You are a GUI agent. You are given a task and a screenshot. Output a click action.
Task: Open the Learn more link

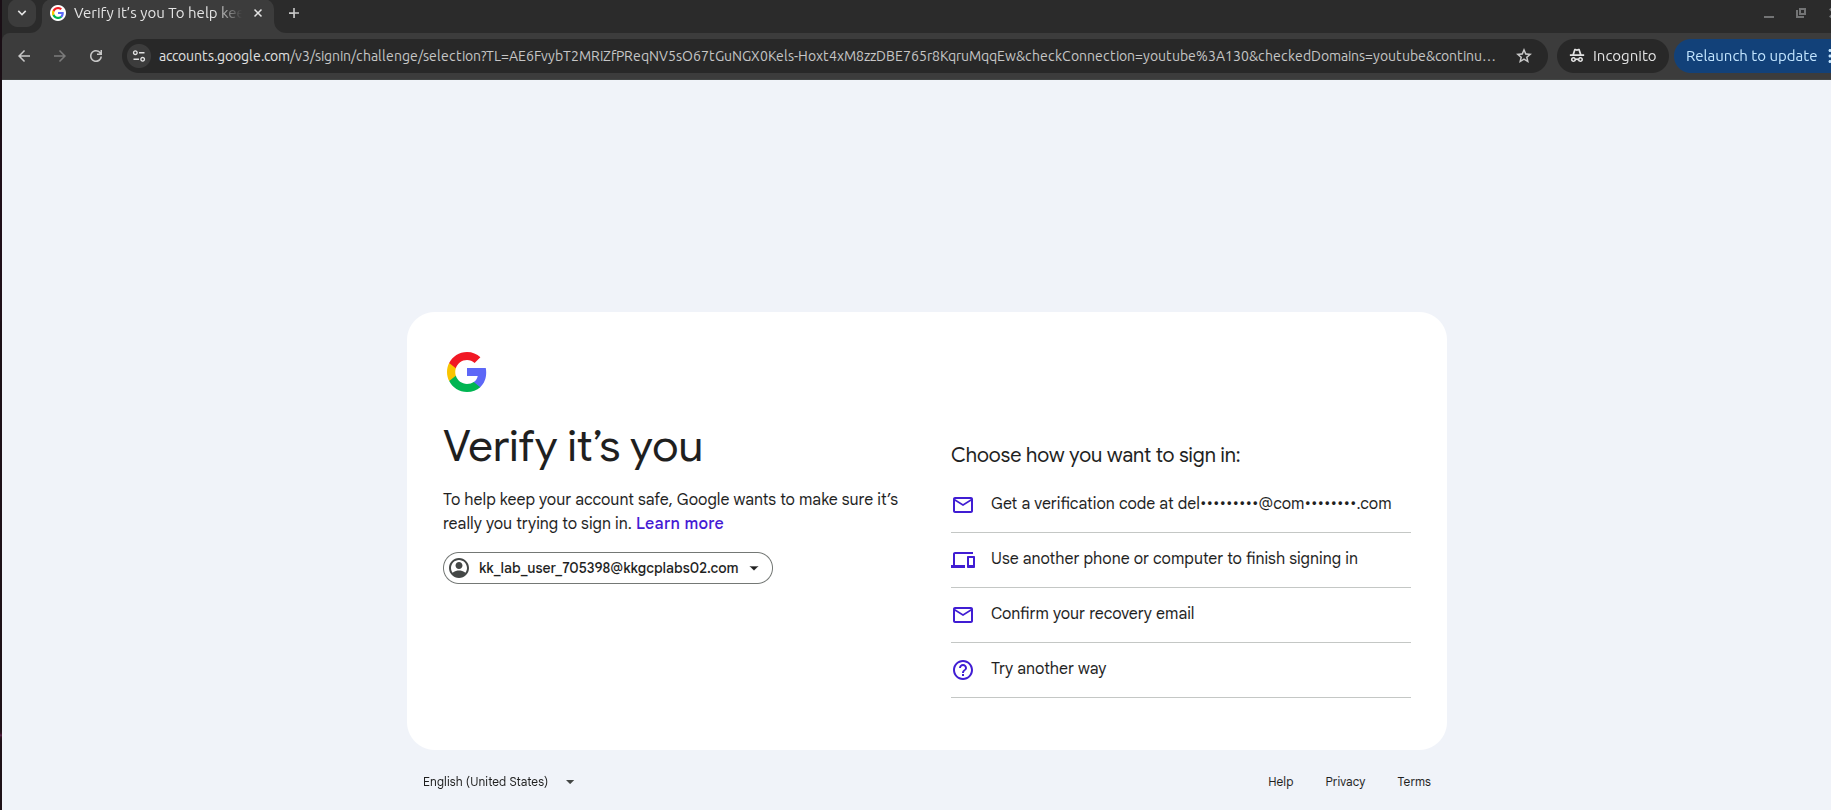pos(680,523)
